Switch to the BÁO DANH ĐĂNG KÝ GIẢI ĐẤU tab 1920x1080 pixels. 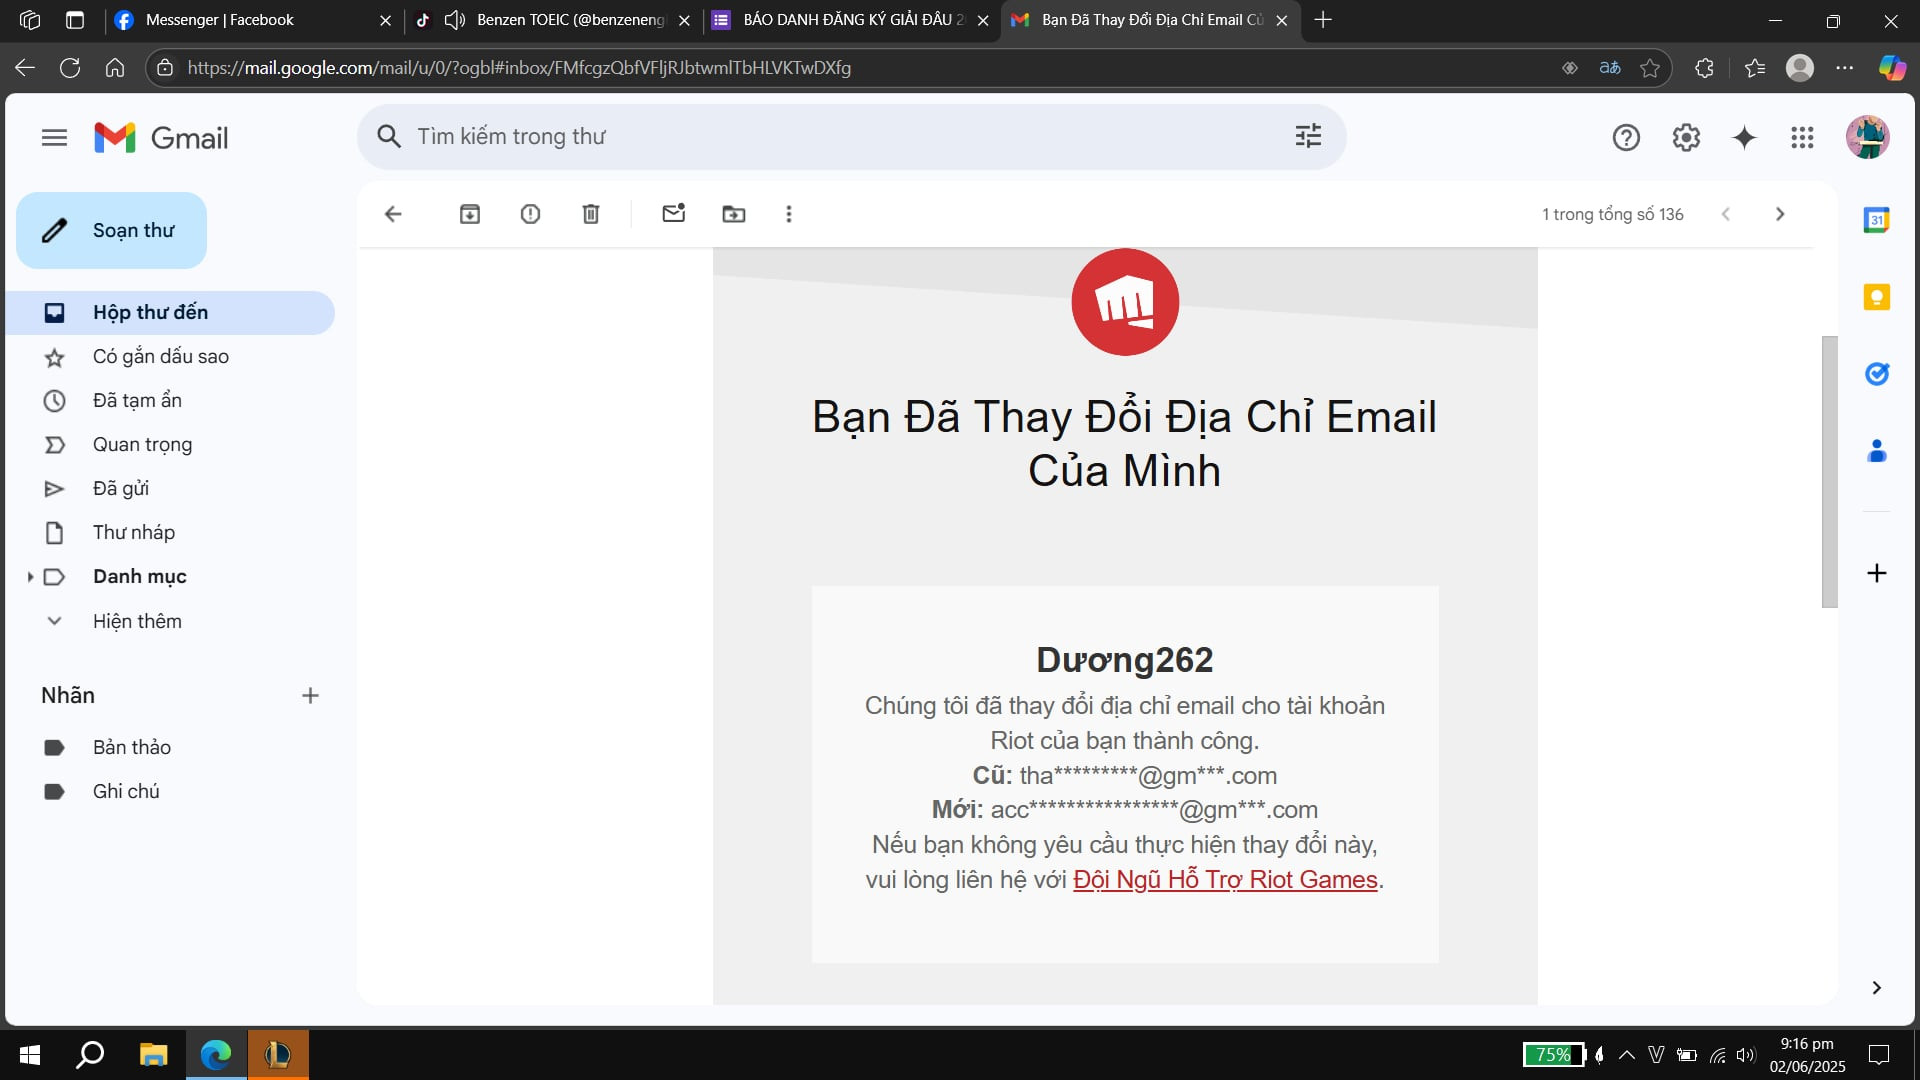click(x=850, y=20)
